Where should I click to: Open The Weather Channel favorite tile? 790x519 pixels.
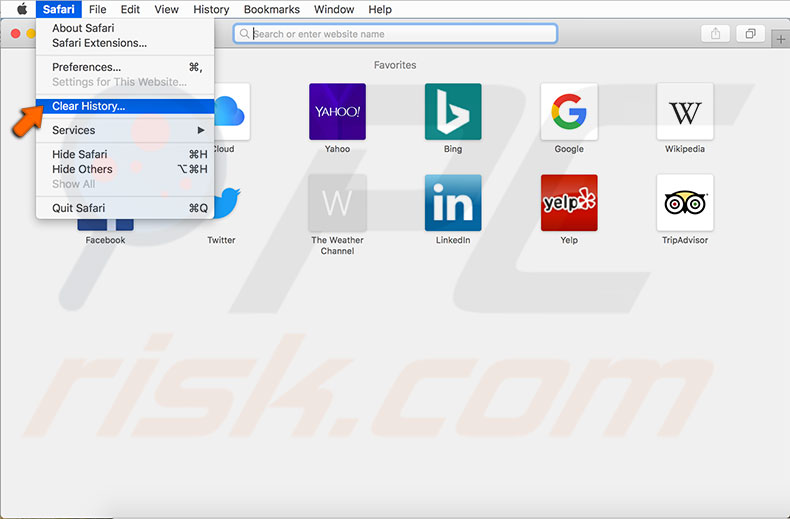pyautogui.click(x=337, y=203)
